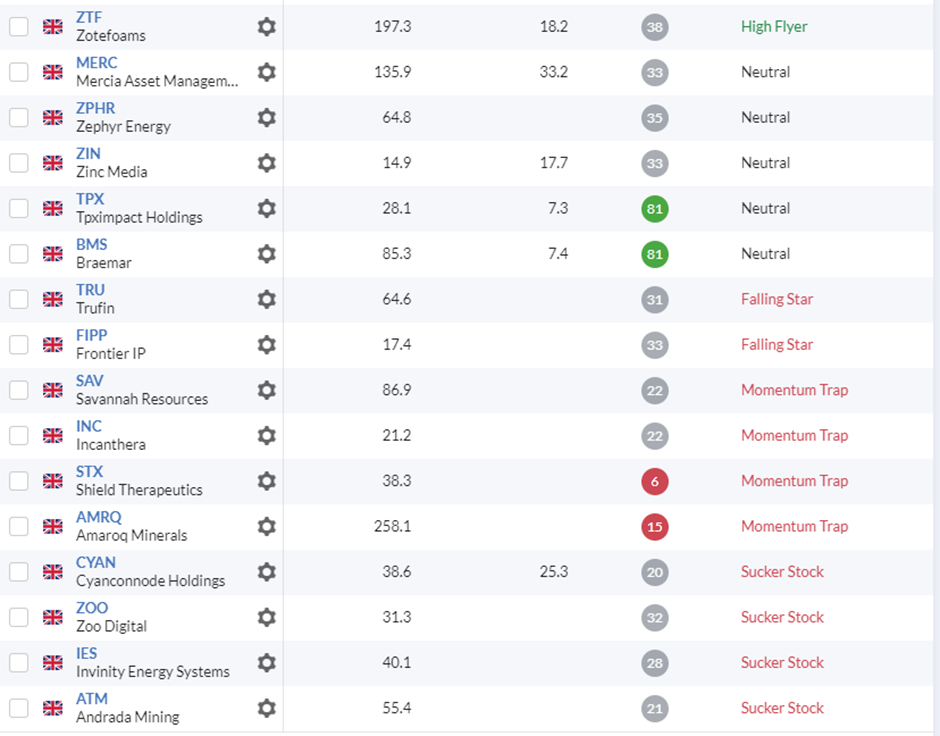Open gear settings for Cyanconnode Holdings
The image size is (940, 736).
pyautogui.click(x=267, y=572)
